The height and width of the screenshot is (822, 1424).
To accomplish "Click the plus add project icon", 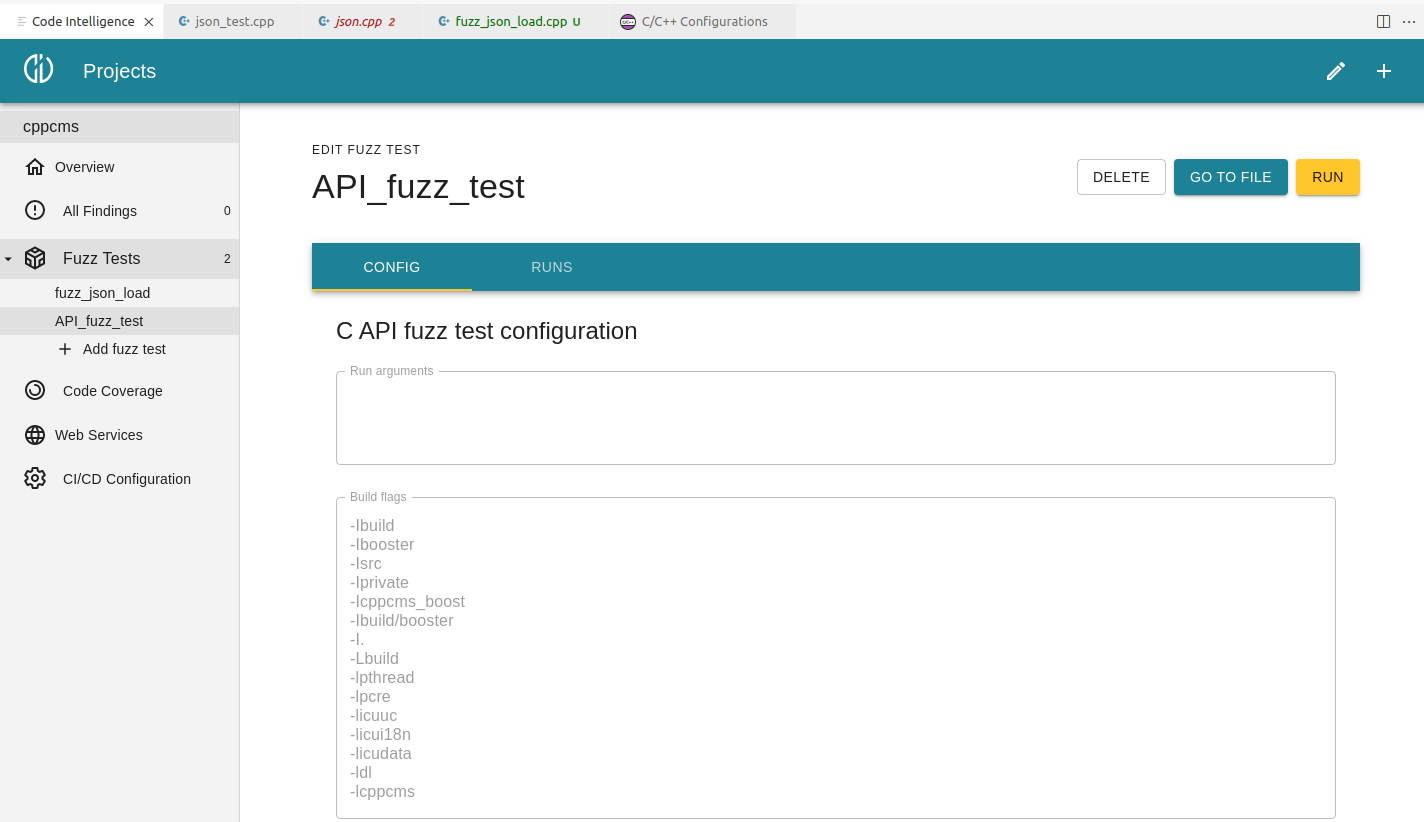I will [1384, 71].
